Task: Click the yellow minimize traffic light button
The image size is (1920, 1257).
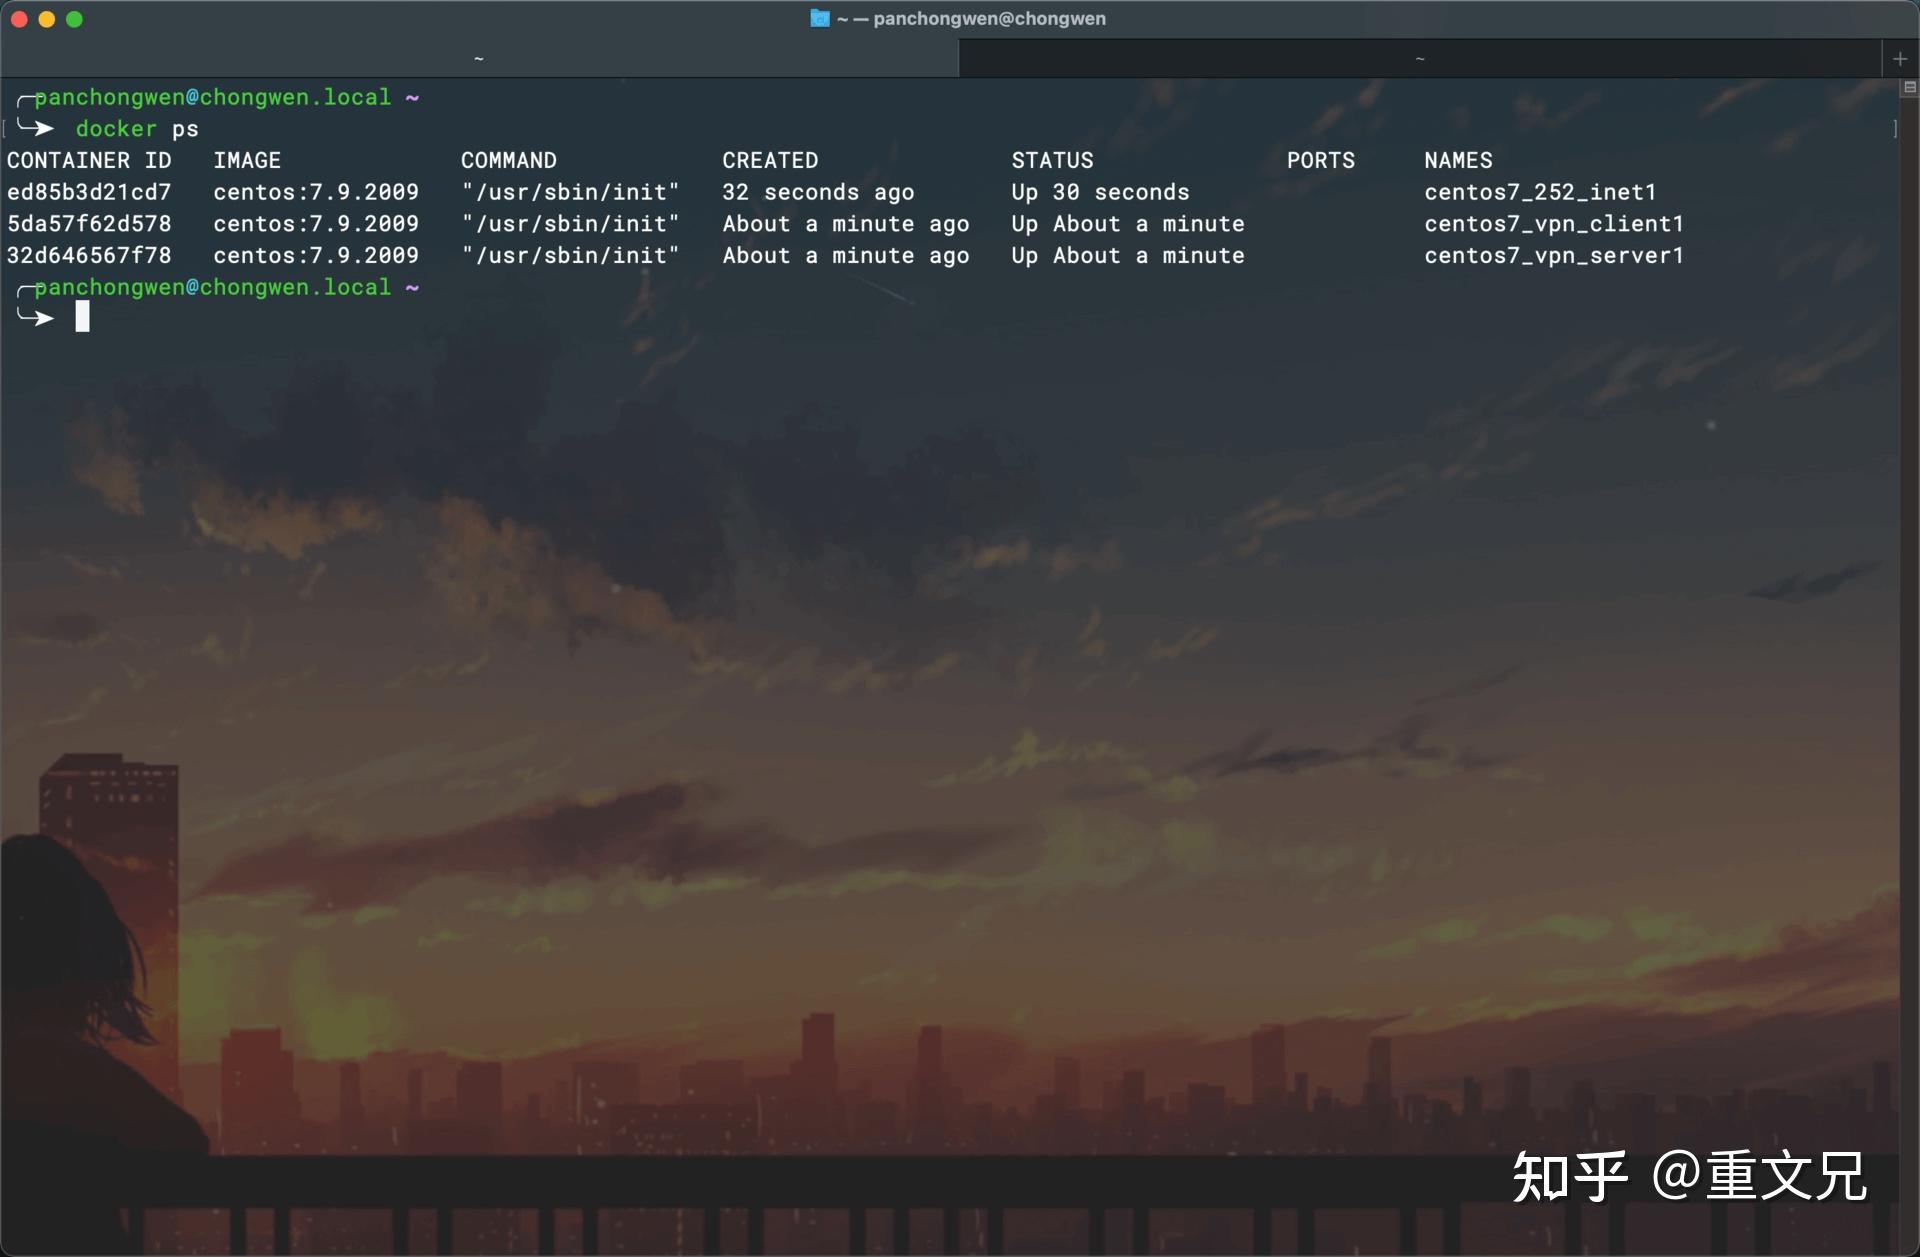Action: click(x=47, y=18)
